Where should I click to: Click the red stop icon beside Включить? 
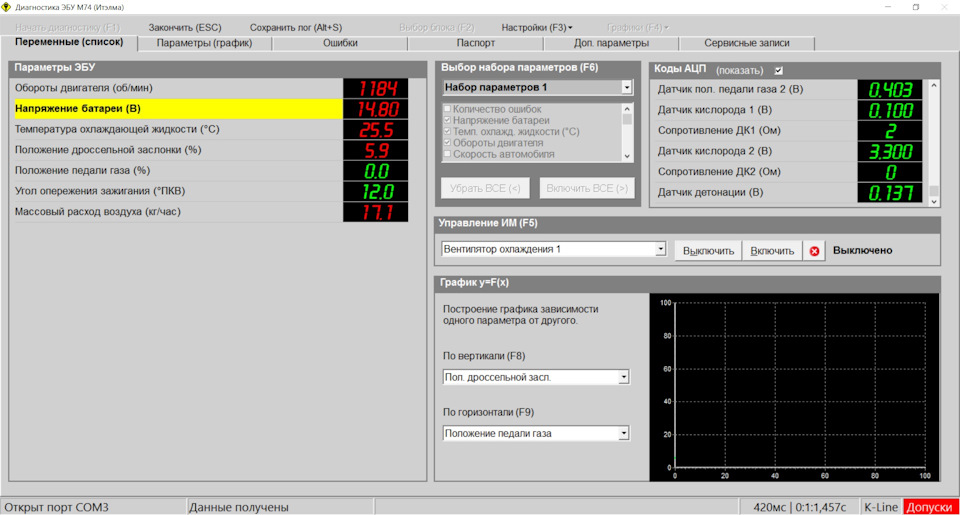coord(814,251)
